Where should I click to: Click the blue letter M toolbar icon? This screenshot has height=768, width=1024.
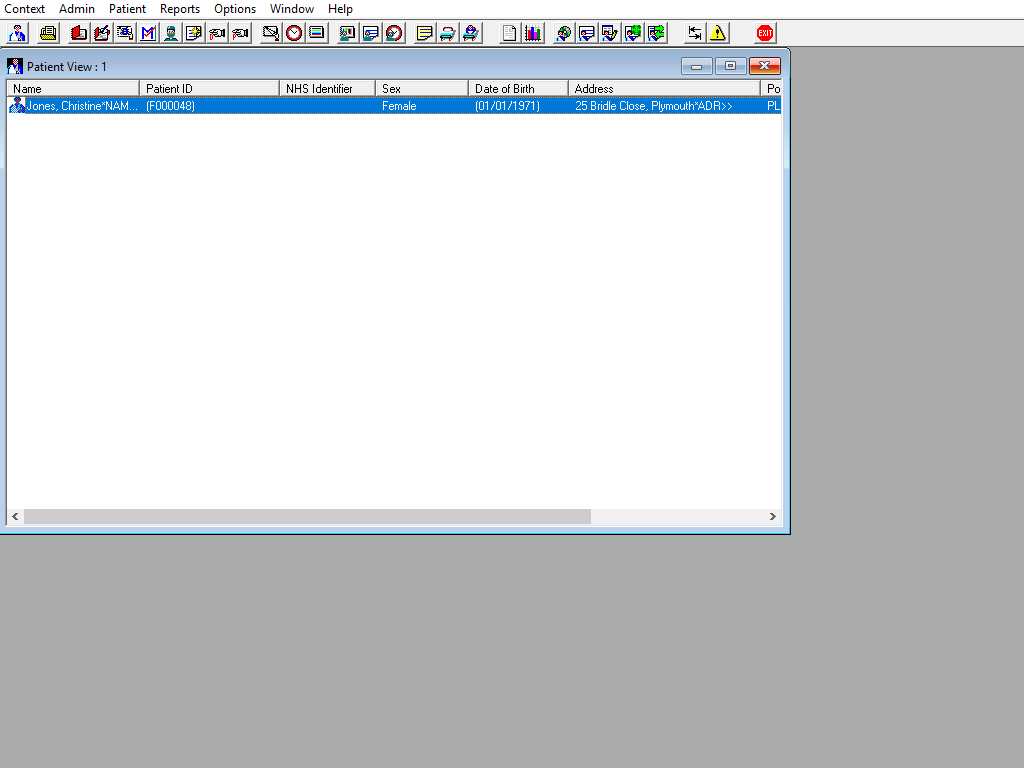pos(148,33)
